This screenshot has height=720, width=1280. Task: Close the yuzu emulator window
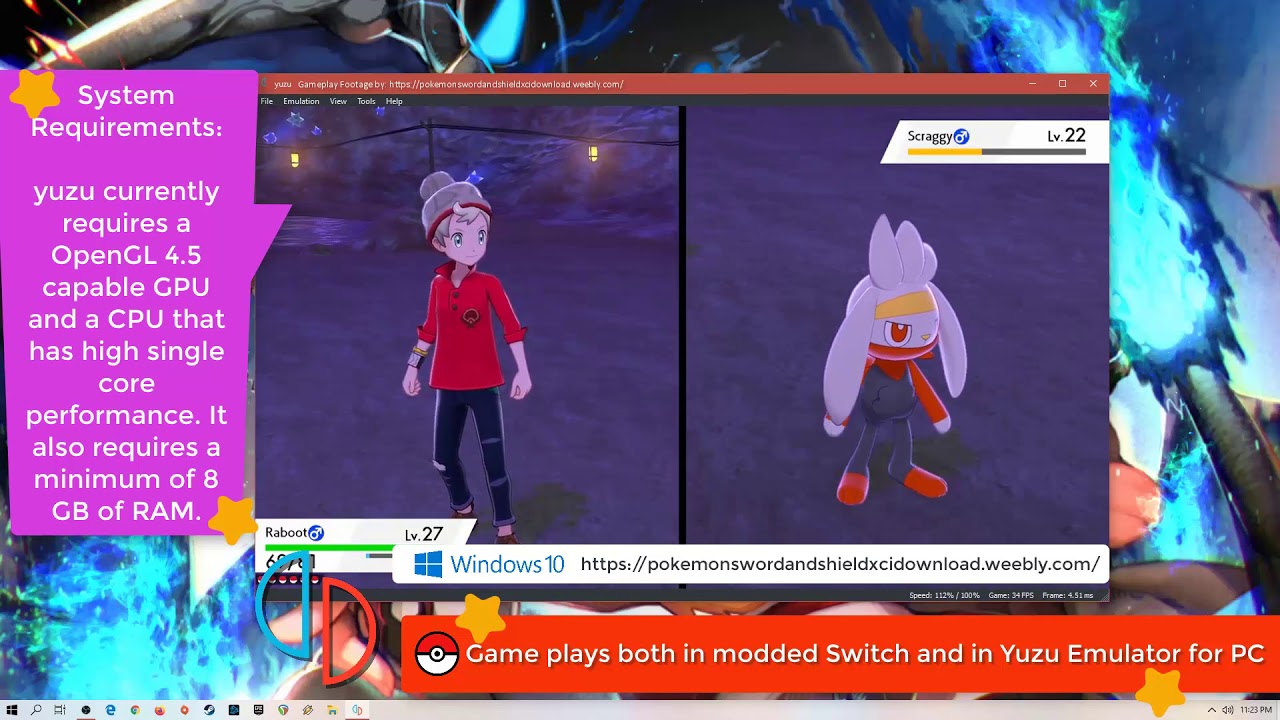pyautogui.click(x=1093, y=84)
